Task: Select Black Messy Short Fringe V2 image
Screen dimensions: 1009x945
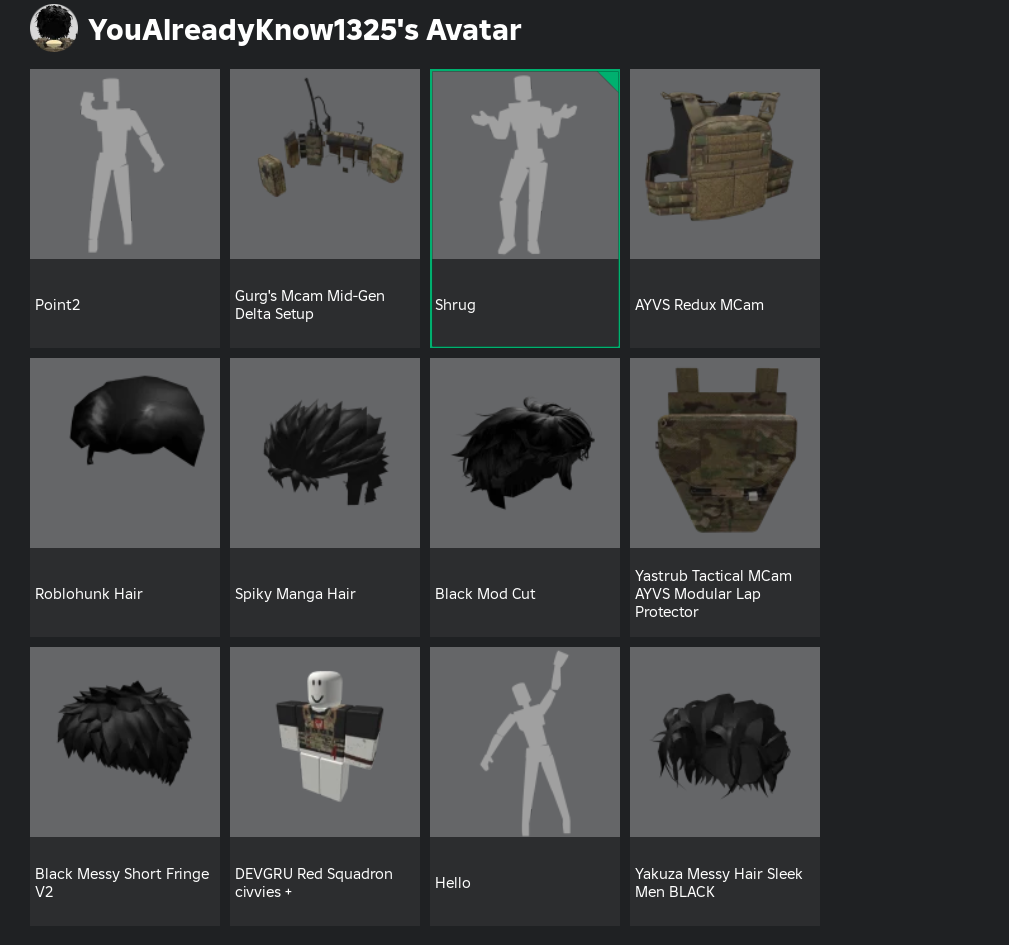Action: (125, 742)
